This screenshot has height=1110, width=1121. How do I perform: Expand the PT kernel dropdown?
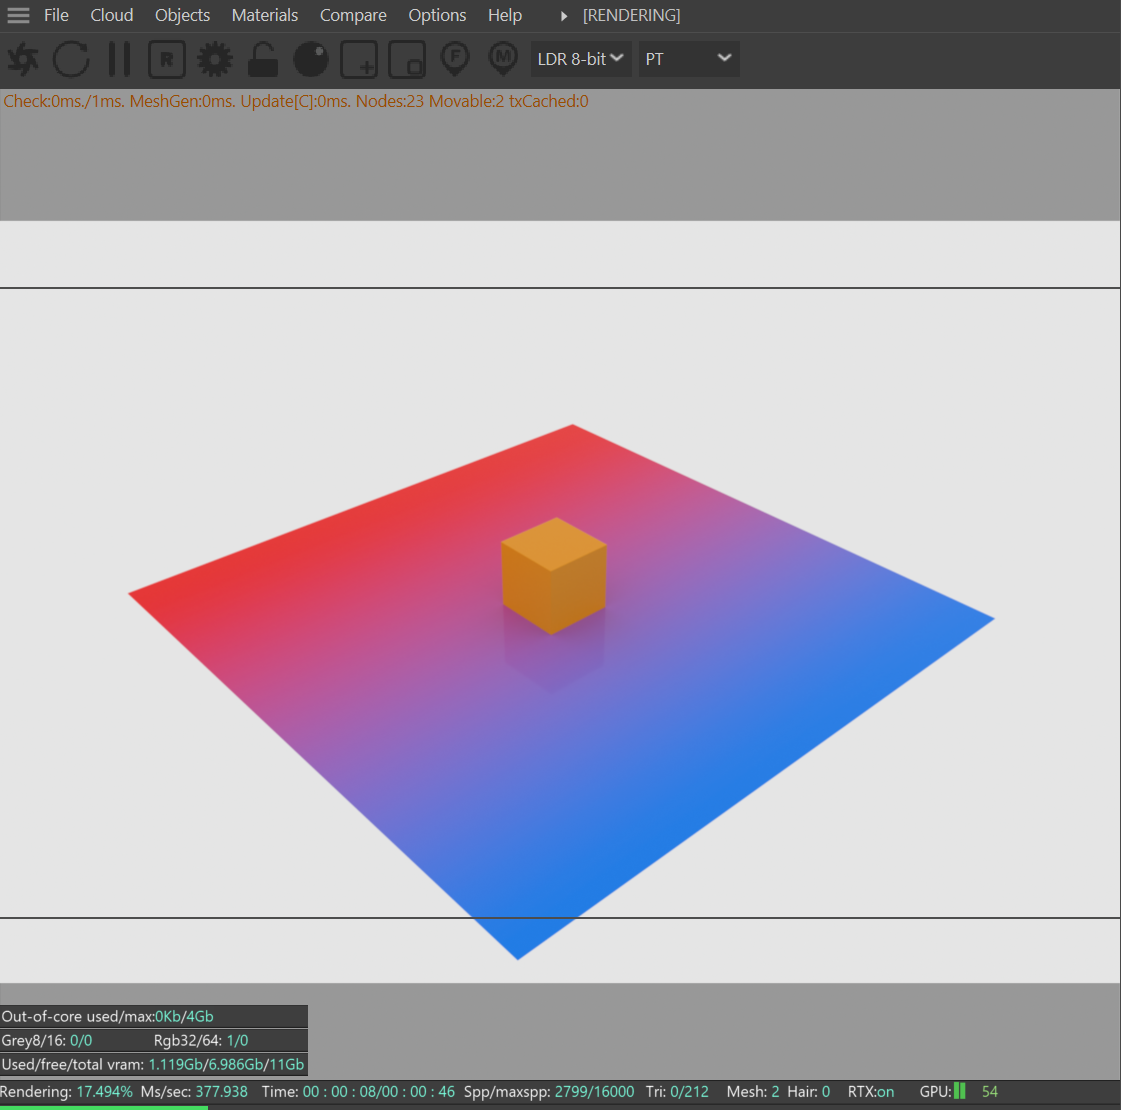tap(689, 59)
